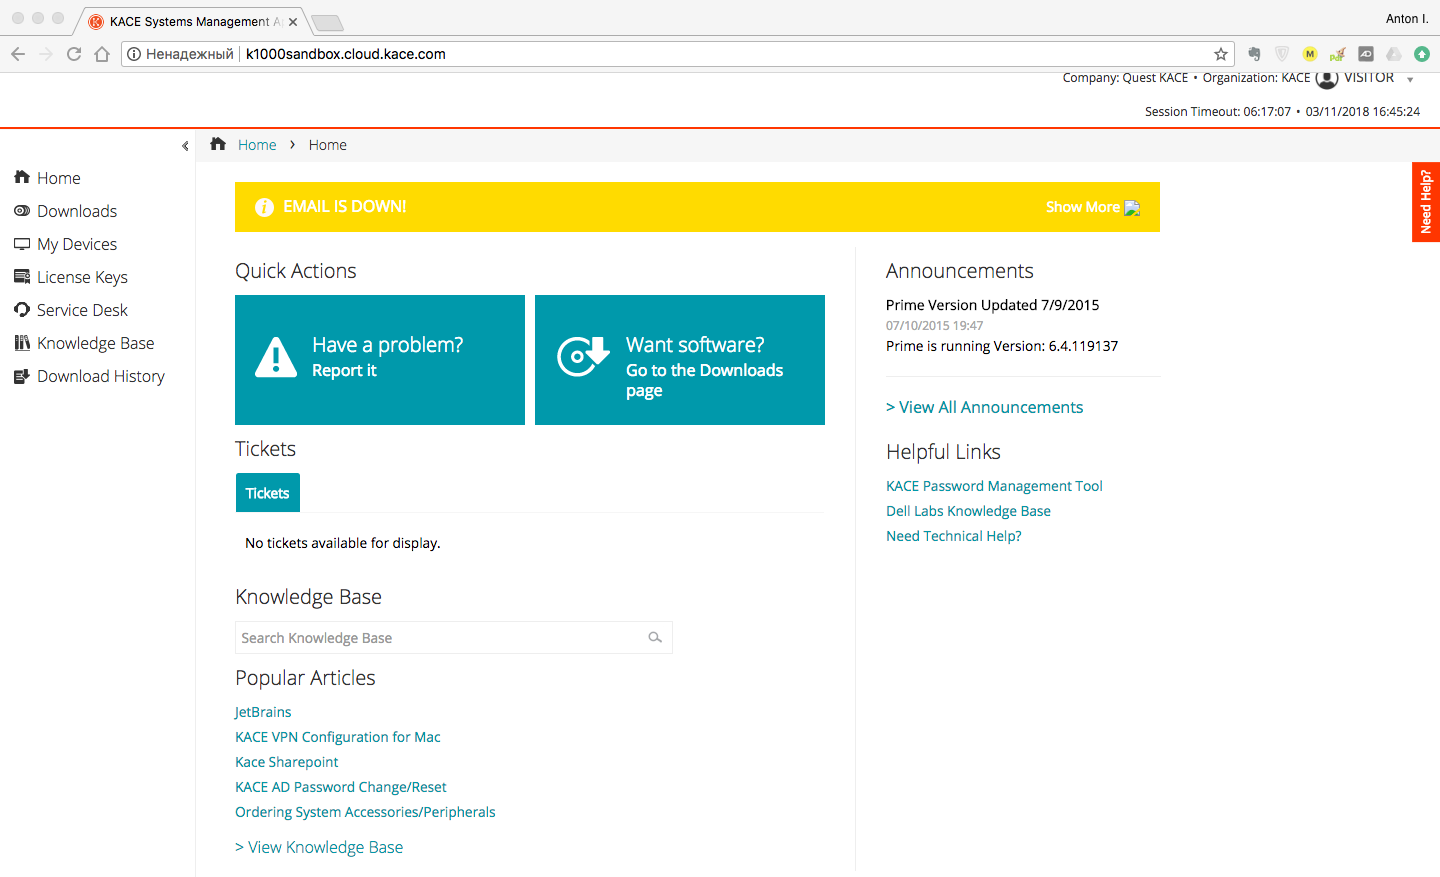The height and width of the screenshot is (877, 1440).
Task: Close the KACE Systems Management tab
Action: pos(293,21)
